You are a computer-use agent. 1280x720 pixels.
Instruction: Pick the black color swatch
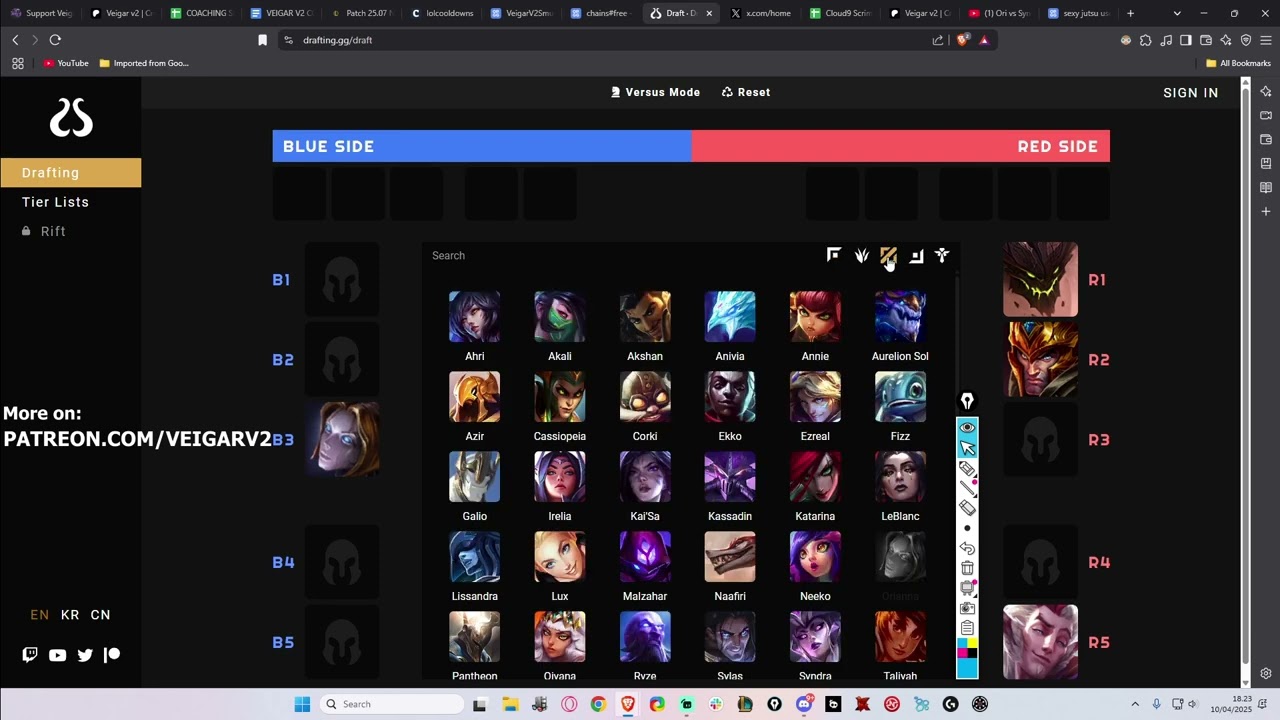[x=972, y=653]
